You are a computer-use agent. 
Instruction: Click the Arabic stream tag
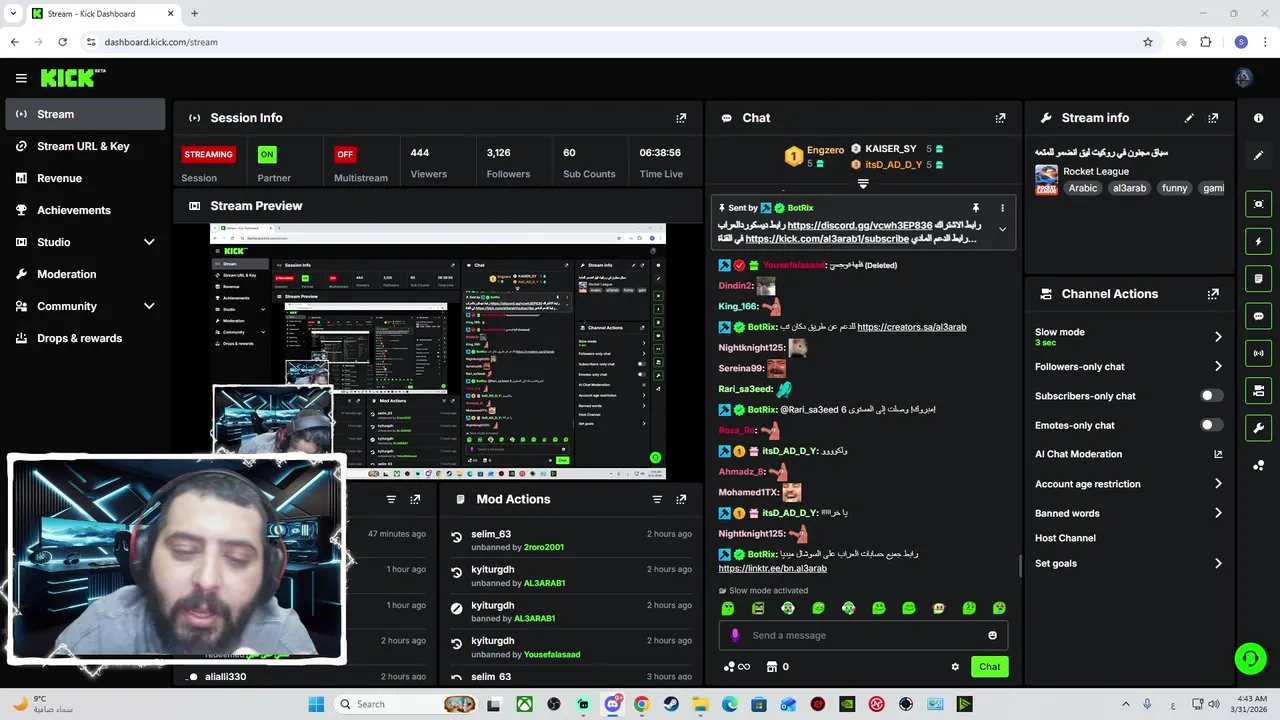click(1083, 188)
